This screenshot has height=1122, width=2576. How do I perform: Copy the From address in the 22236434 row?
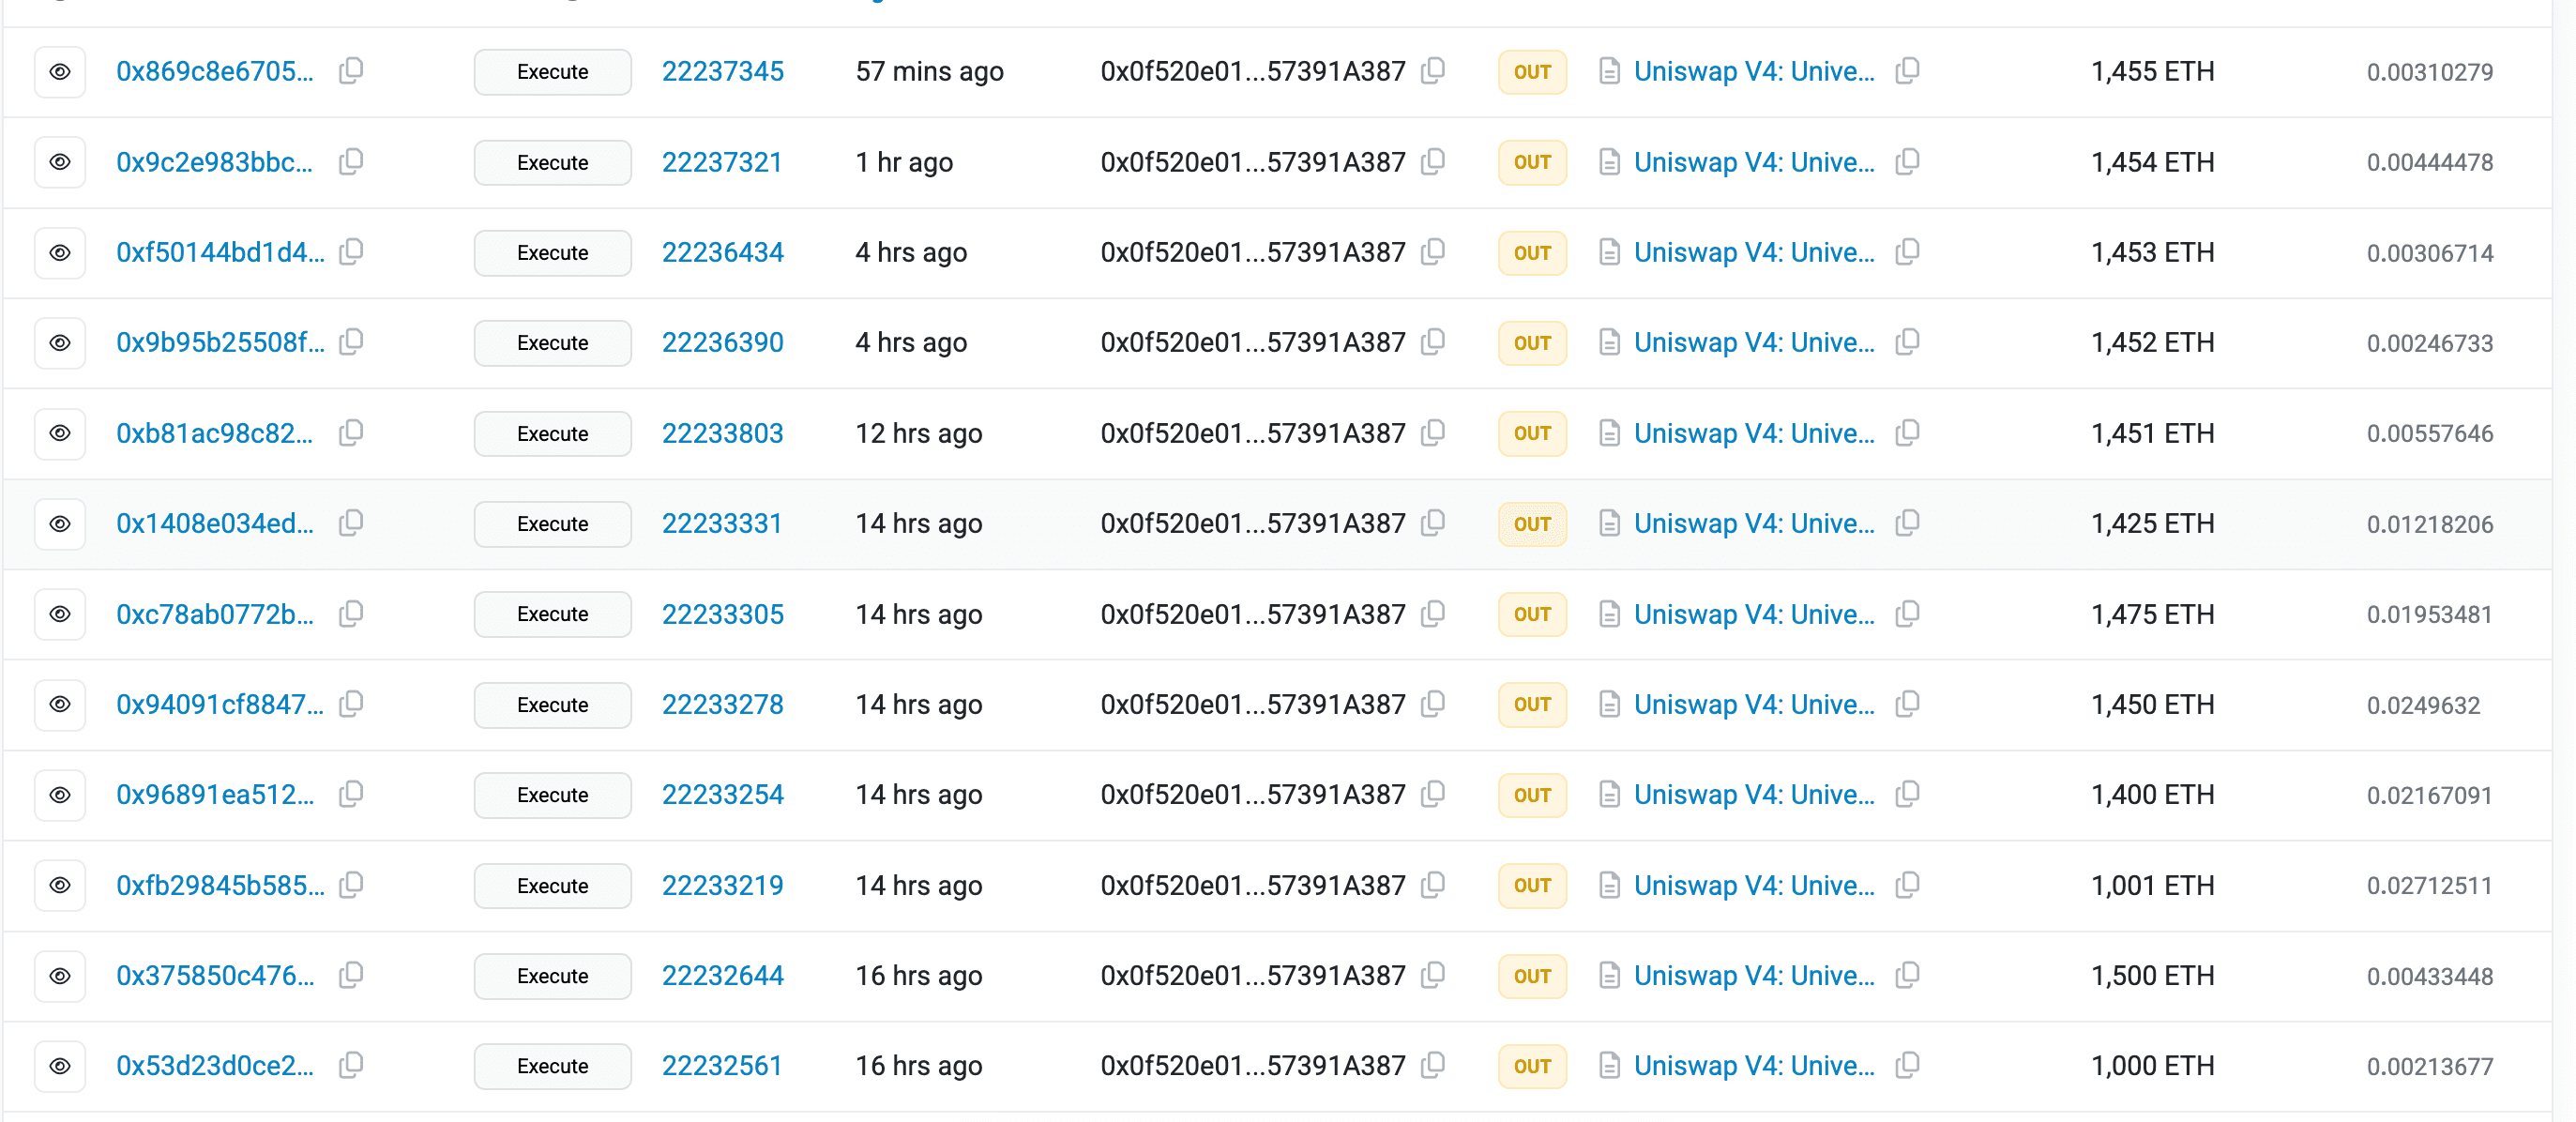(1433, 252)
